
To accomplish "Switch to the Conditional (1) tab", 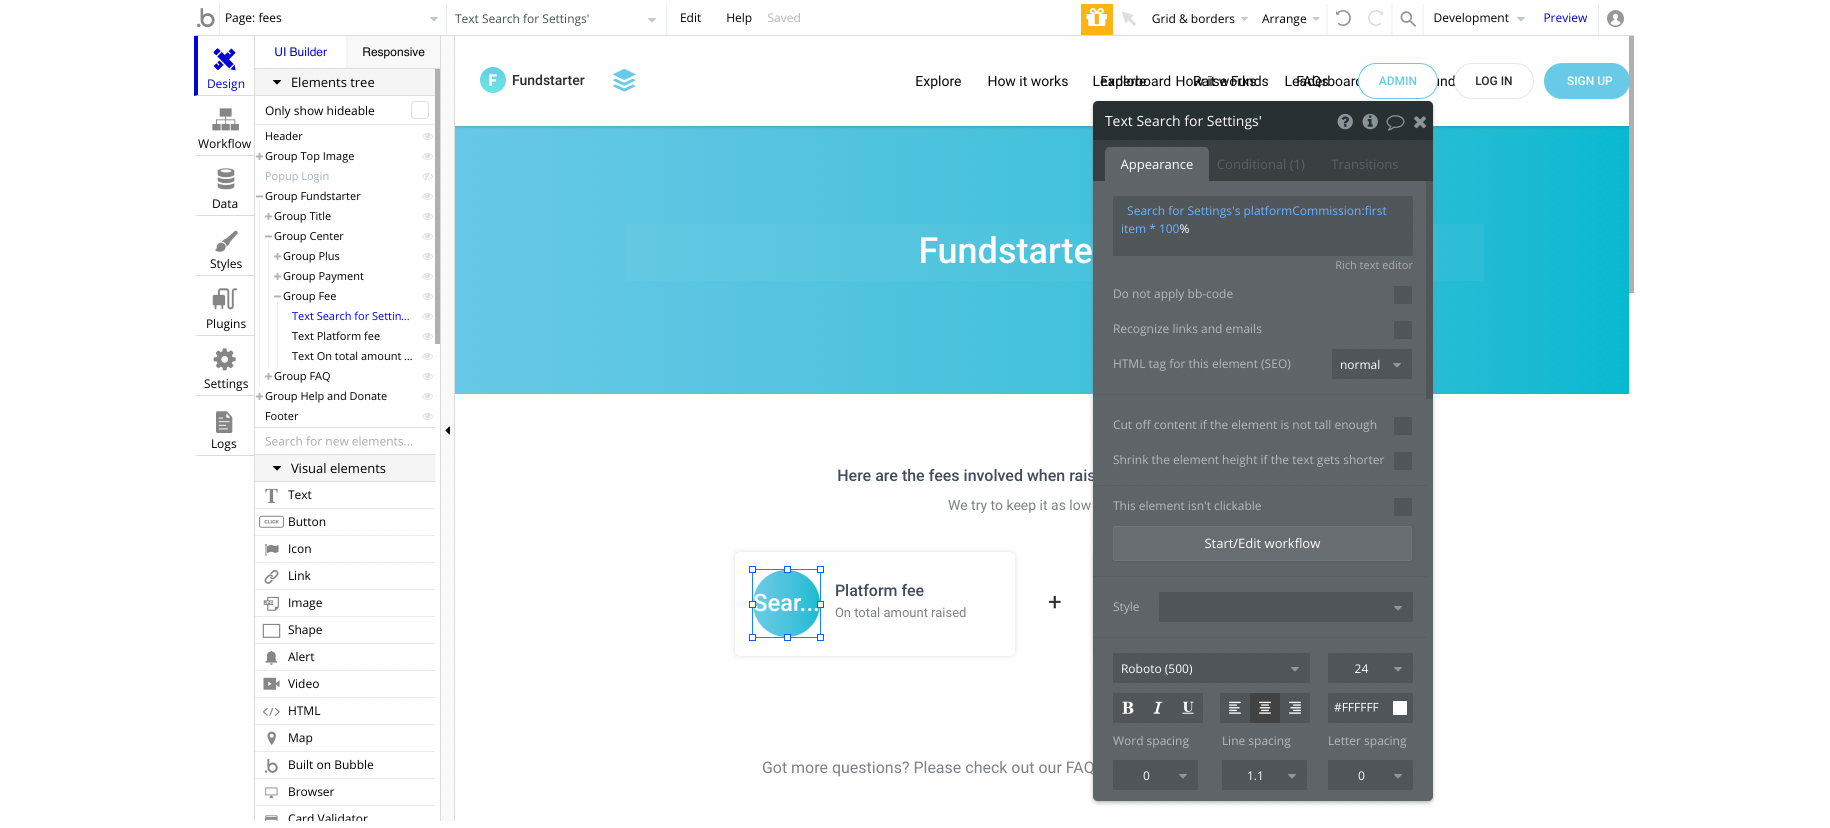I will (x=1261, y=165).
